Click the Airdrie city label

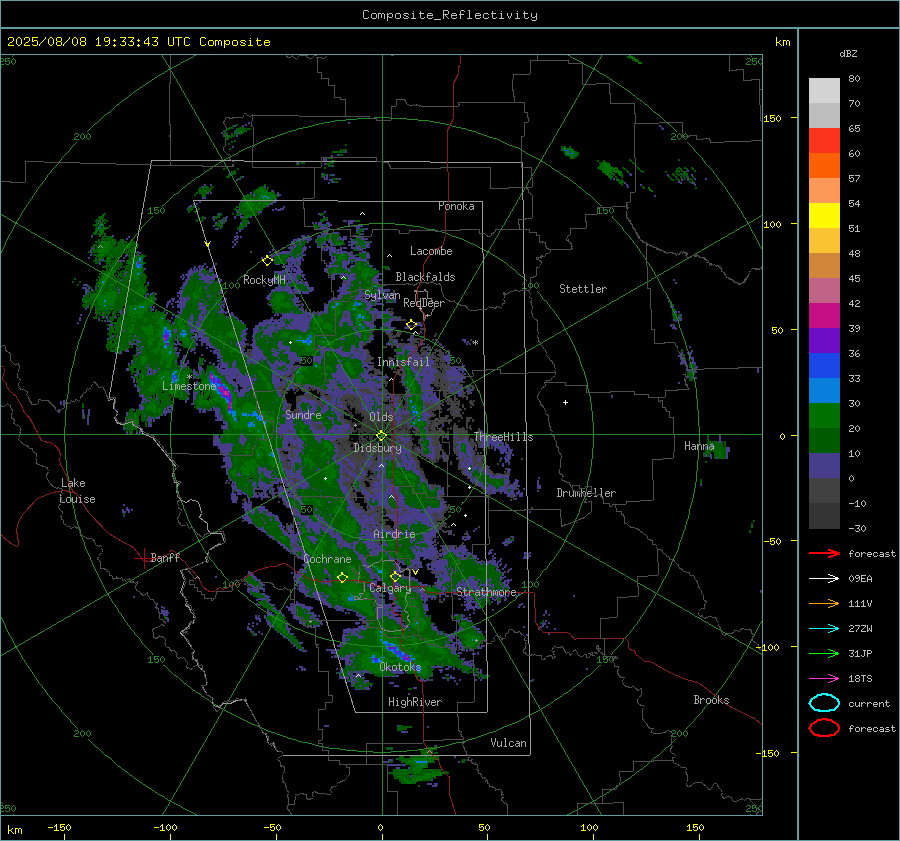click(394, 534)
